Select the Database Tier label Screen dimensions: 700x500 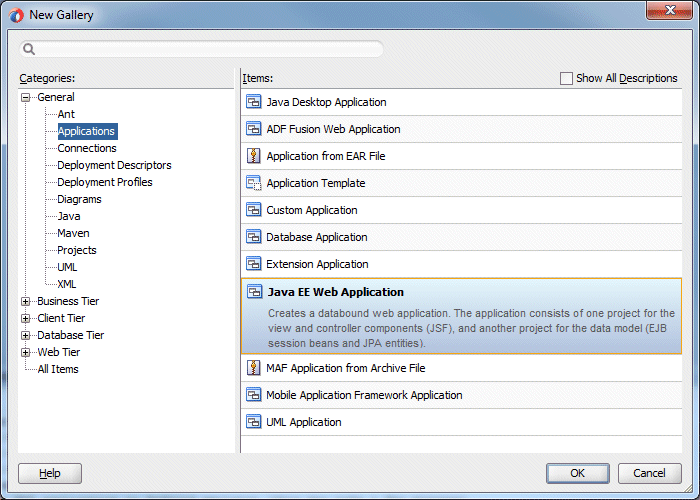point(71,335)
